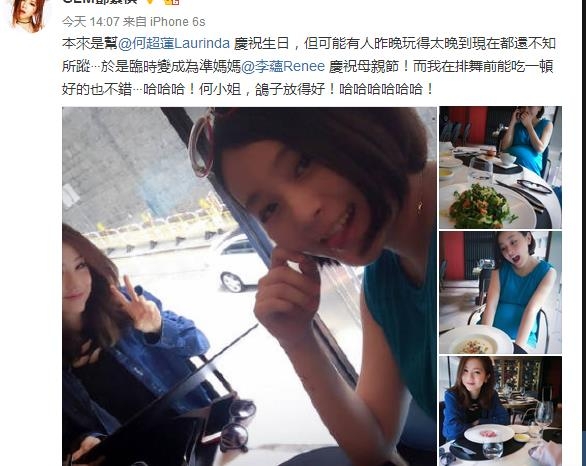Open the post timestamp 今天 14:07
586x466 pixels.
tap(90, 22)
